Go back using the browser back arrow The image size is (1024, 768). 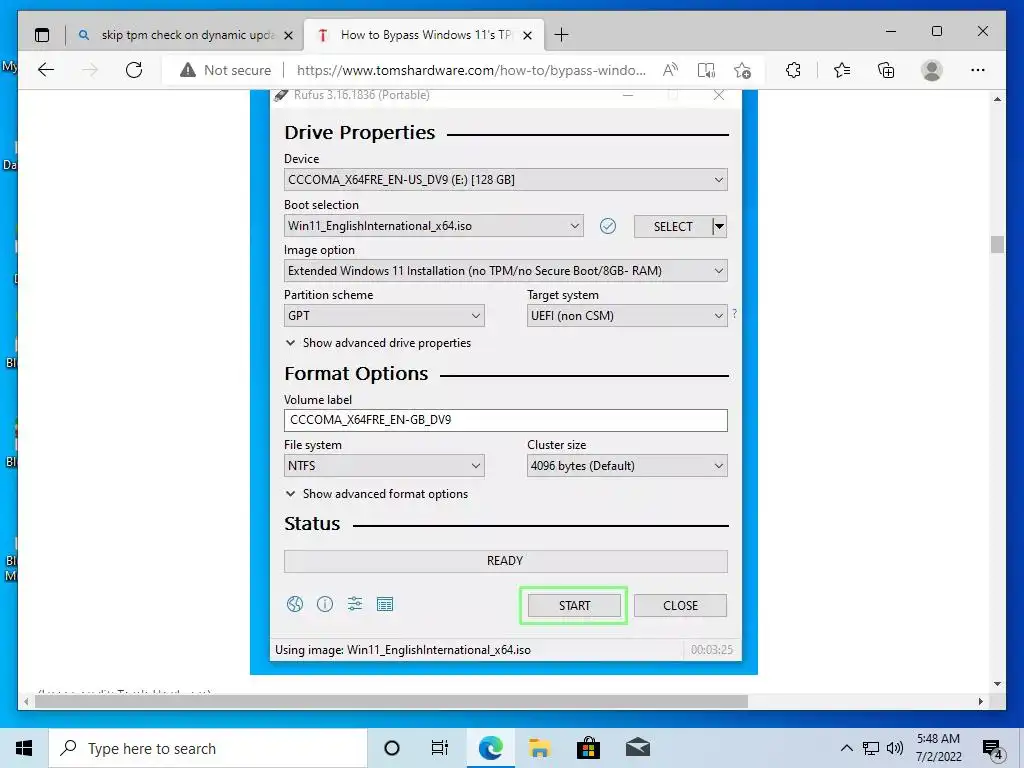click(x=46, y=70)
